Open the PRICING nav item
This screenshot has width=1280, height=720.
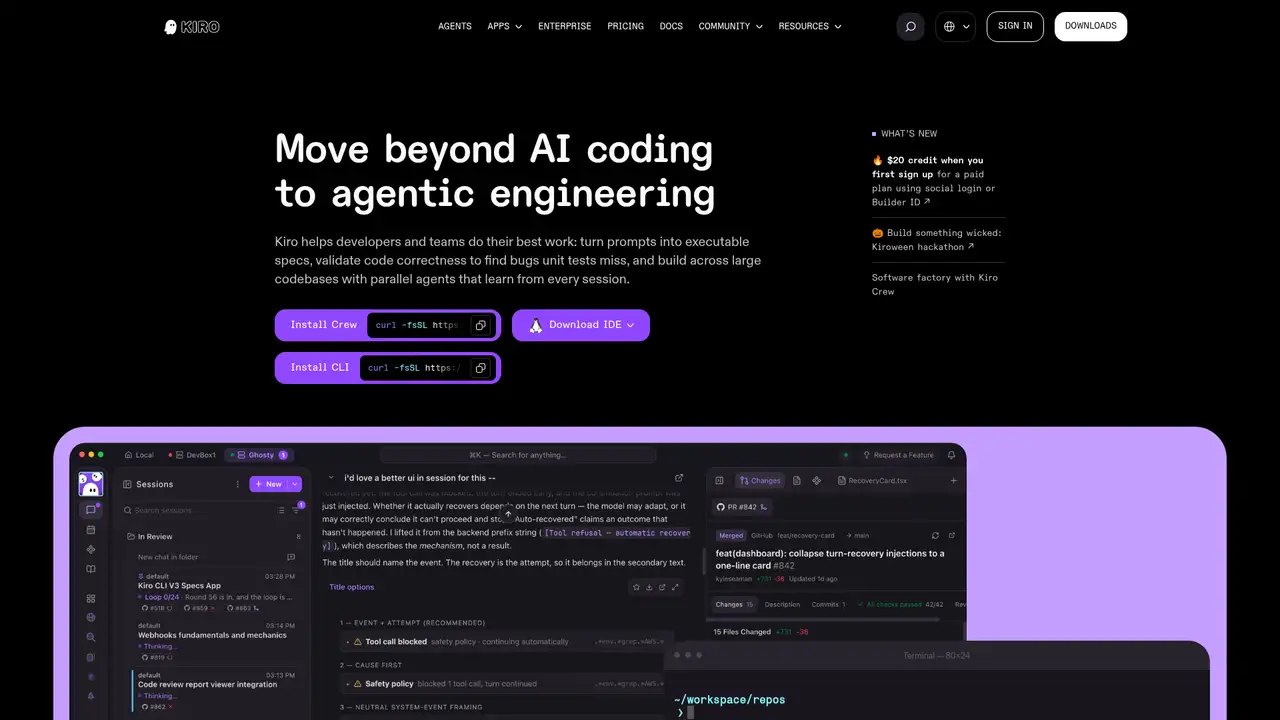coord(626,26)
